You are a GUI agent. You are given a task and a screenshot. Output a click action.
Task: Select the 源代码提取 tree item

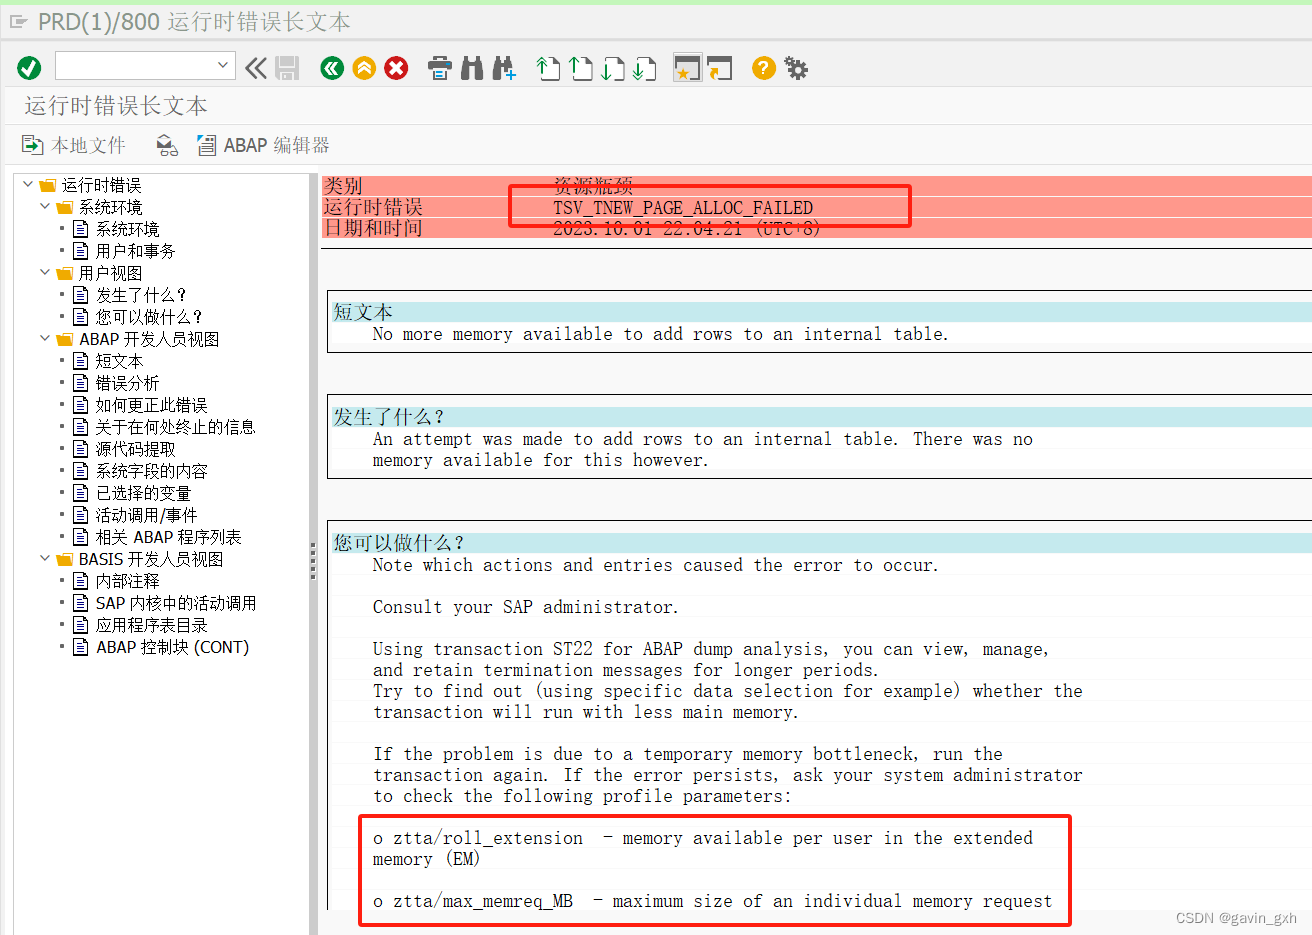tap(134, 448)
